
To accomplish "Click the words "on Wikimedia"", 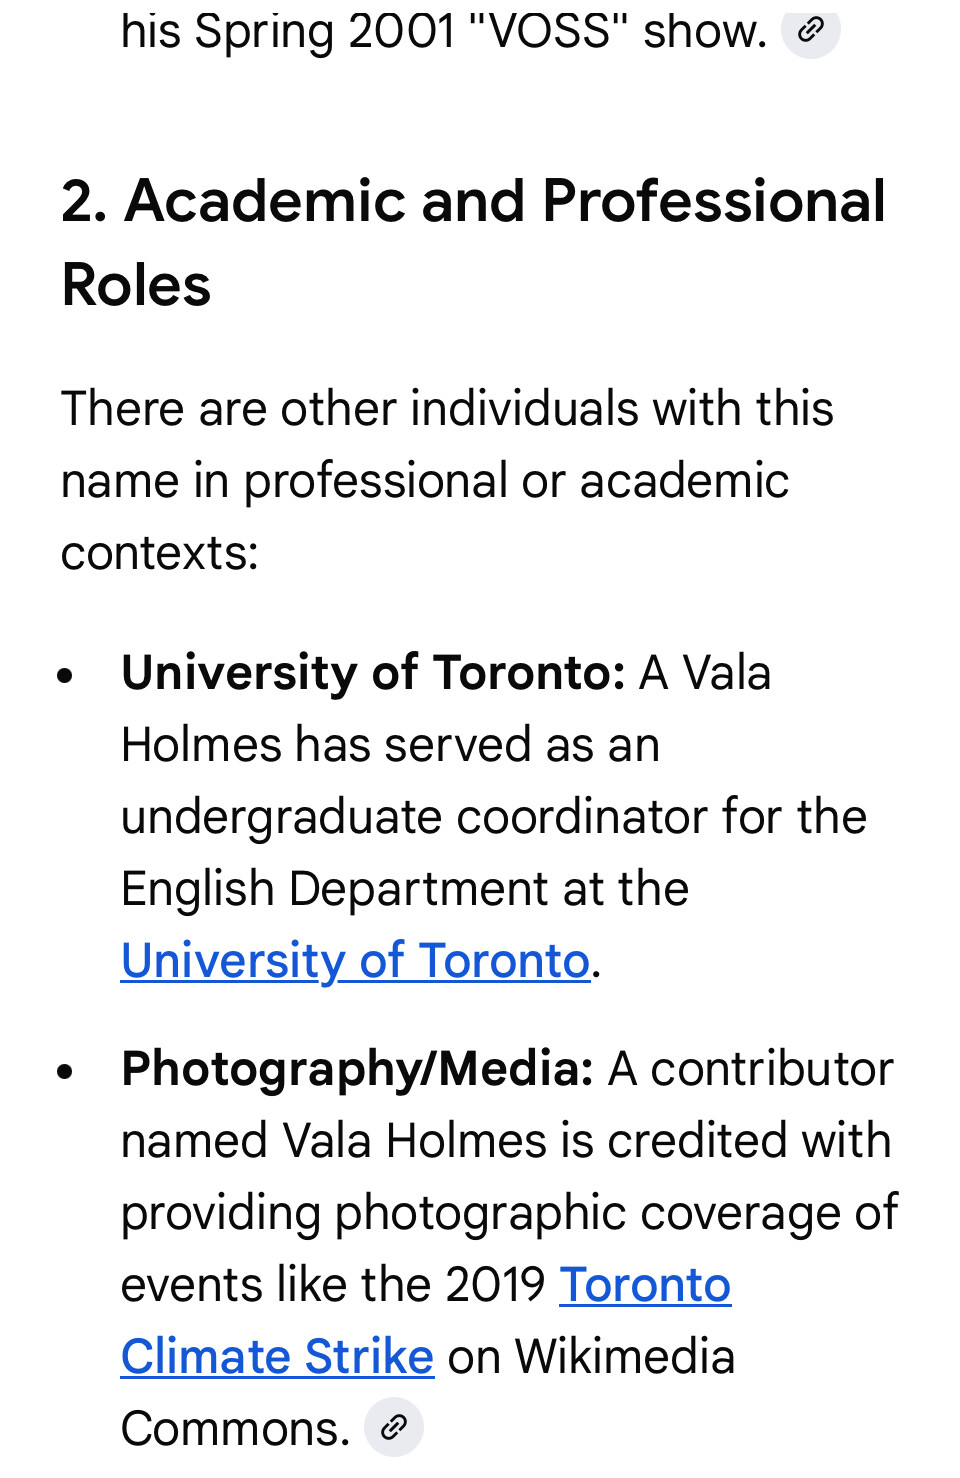I will pos(591,1357).
